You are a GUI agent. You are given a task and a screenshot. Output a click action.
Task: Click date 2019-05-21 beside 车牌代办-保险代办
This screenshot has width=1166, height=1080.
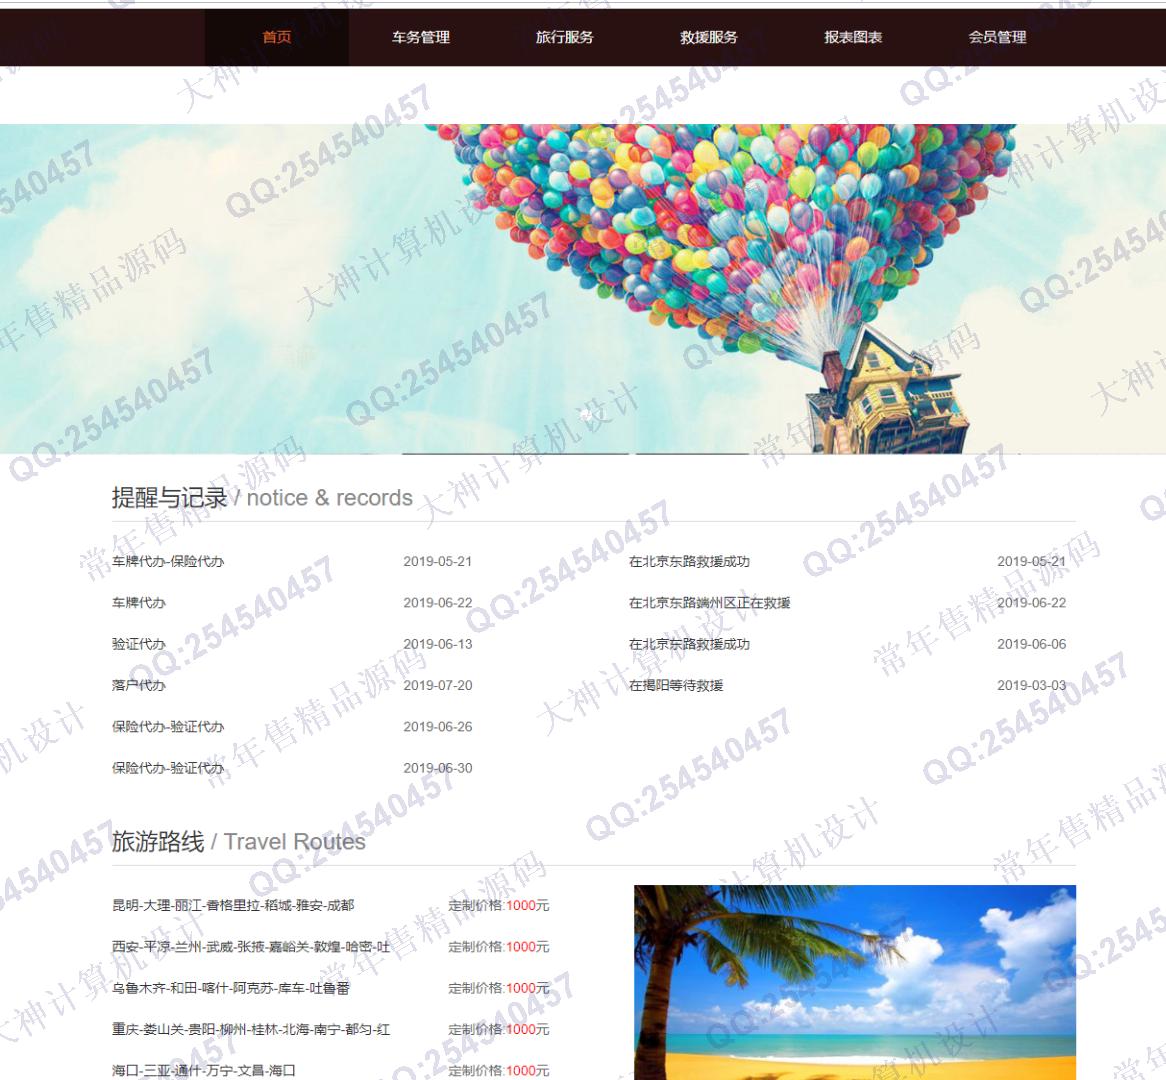coord(438,562)
